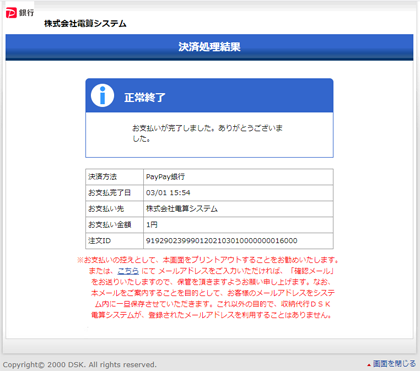Select the お支払いが完了しました message text
This screenshot has width=420, height=371.
tap(207, 133)
